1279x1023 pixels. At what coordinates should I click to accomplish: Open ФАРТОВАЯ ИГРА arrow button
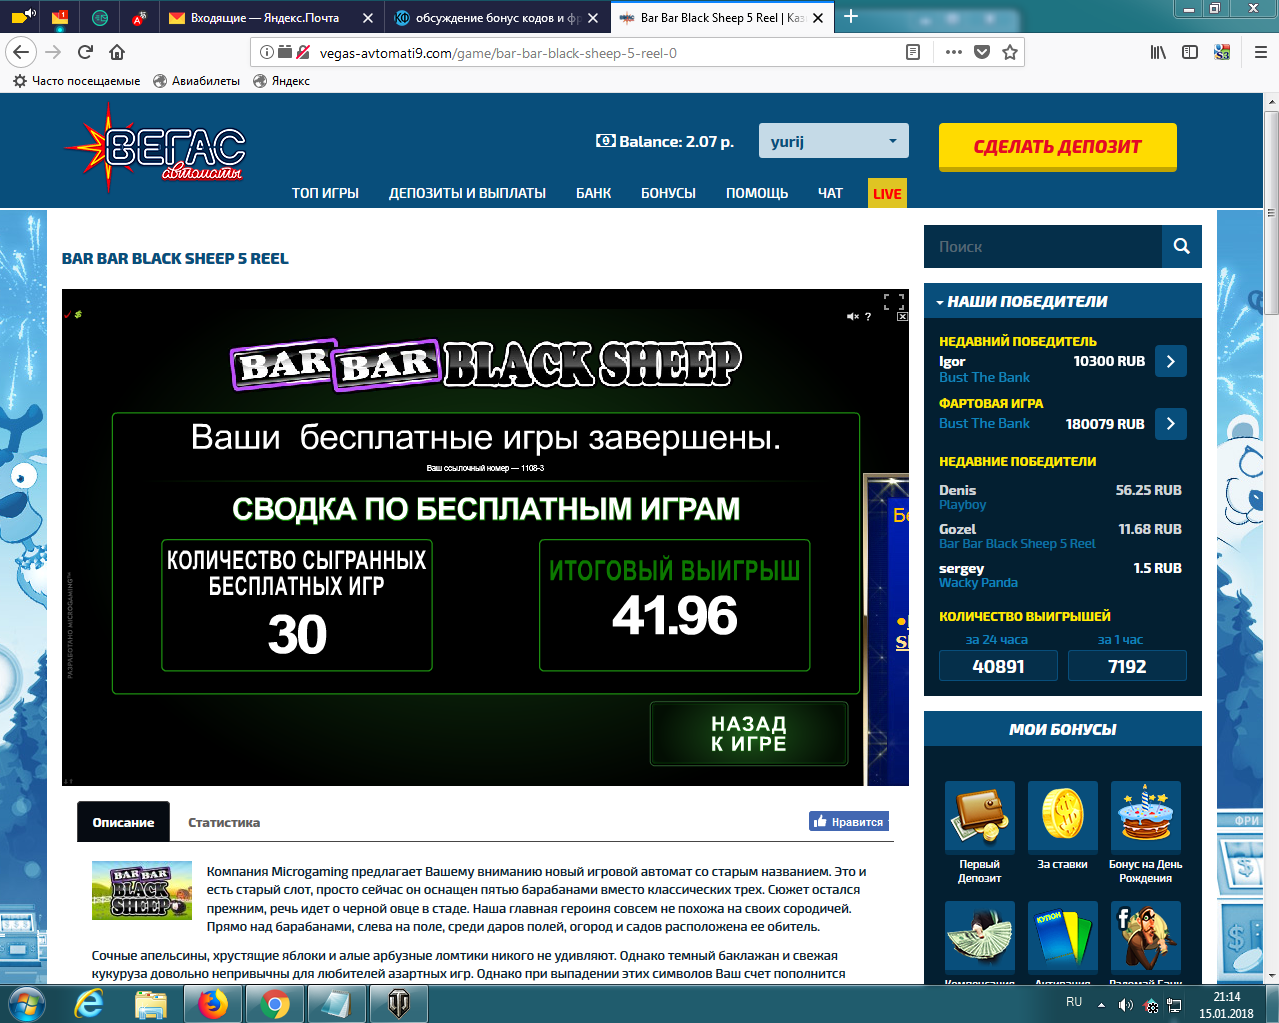click(1171, 423)
